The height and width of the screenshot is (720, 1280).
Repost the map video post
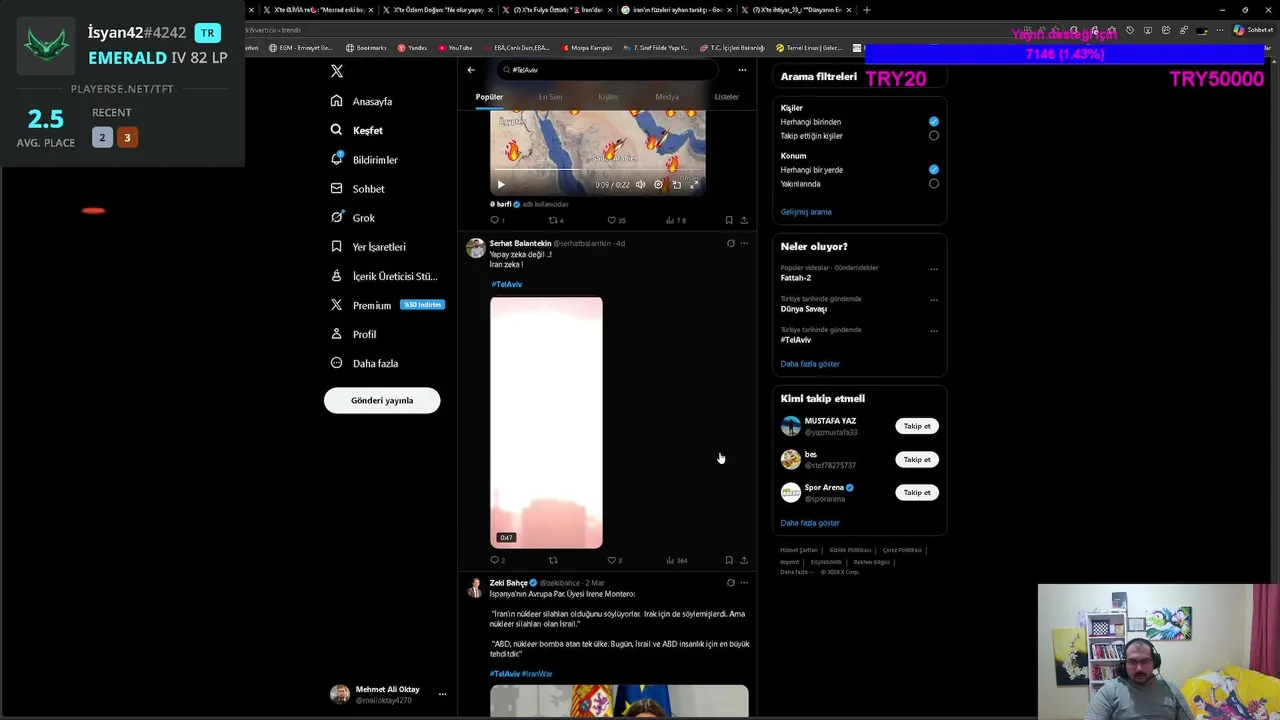(x=555, y=220)
